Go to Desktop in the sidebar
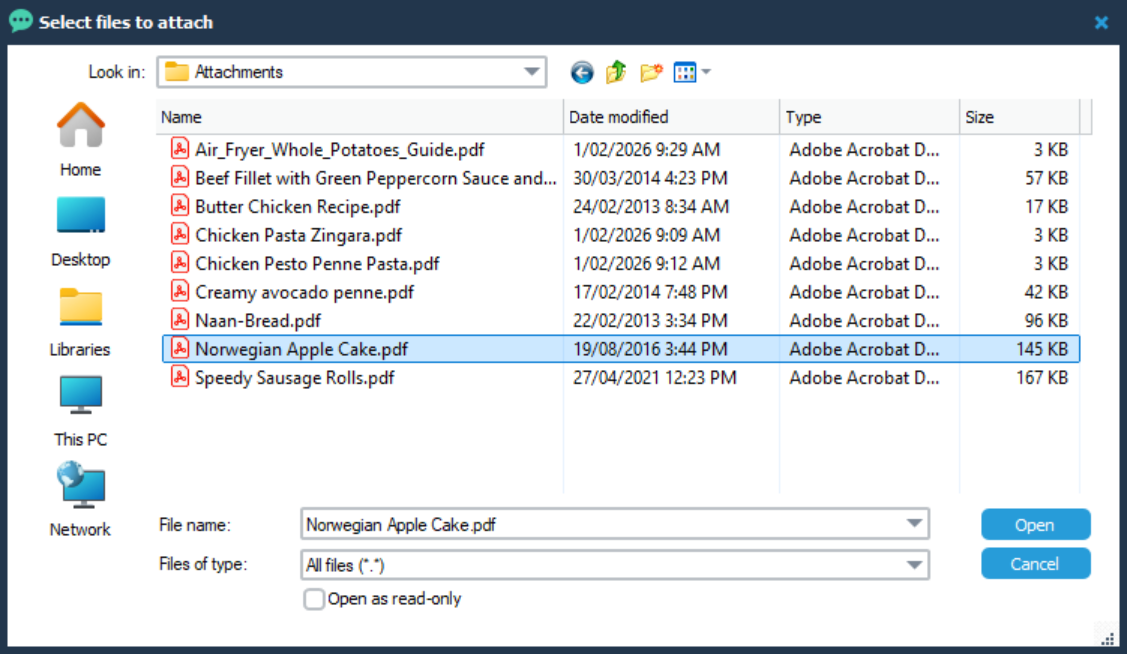Screen dimensions: 1127x654 80,231
